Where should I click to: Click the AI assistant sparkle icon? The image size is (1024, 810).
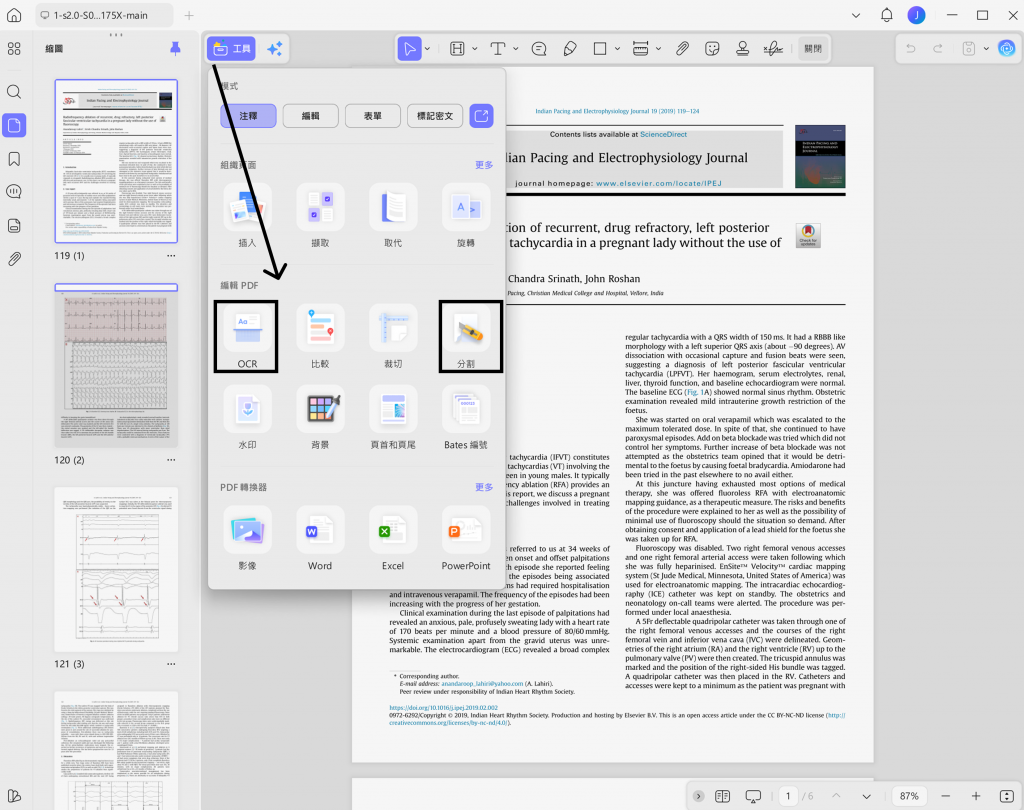click(x=274, y=48)
